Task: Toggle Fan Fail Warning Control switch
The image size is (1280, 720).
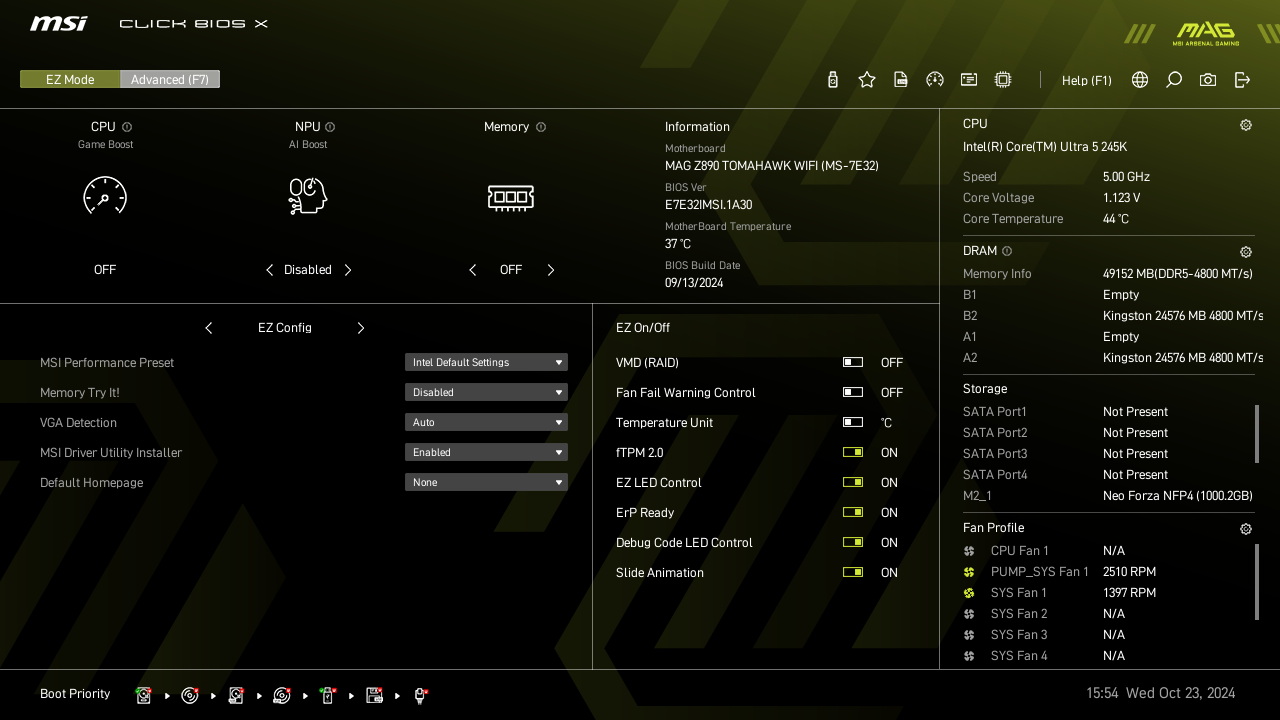Action: click(853, 393)
